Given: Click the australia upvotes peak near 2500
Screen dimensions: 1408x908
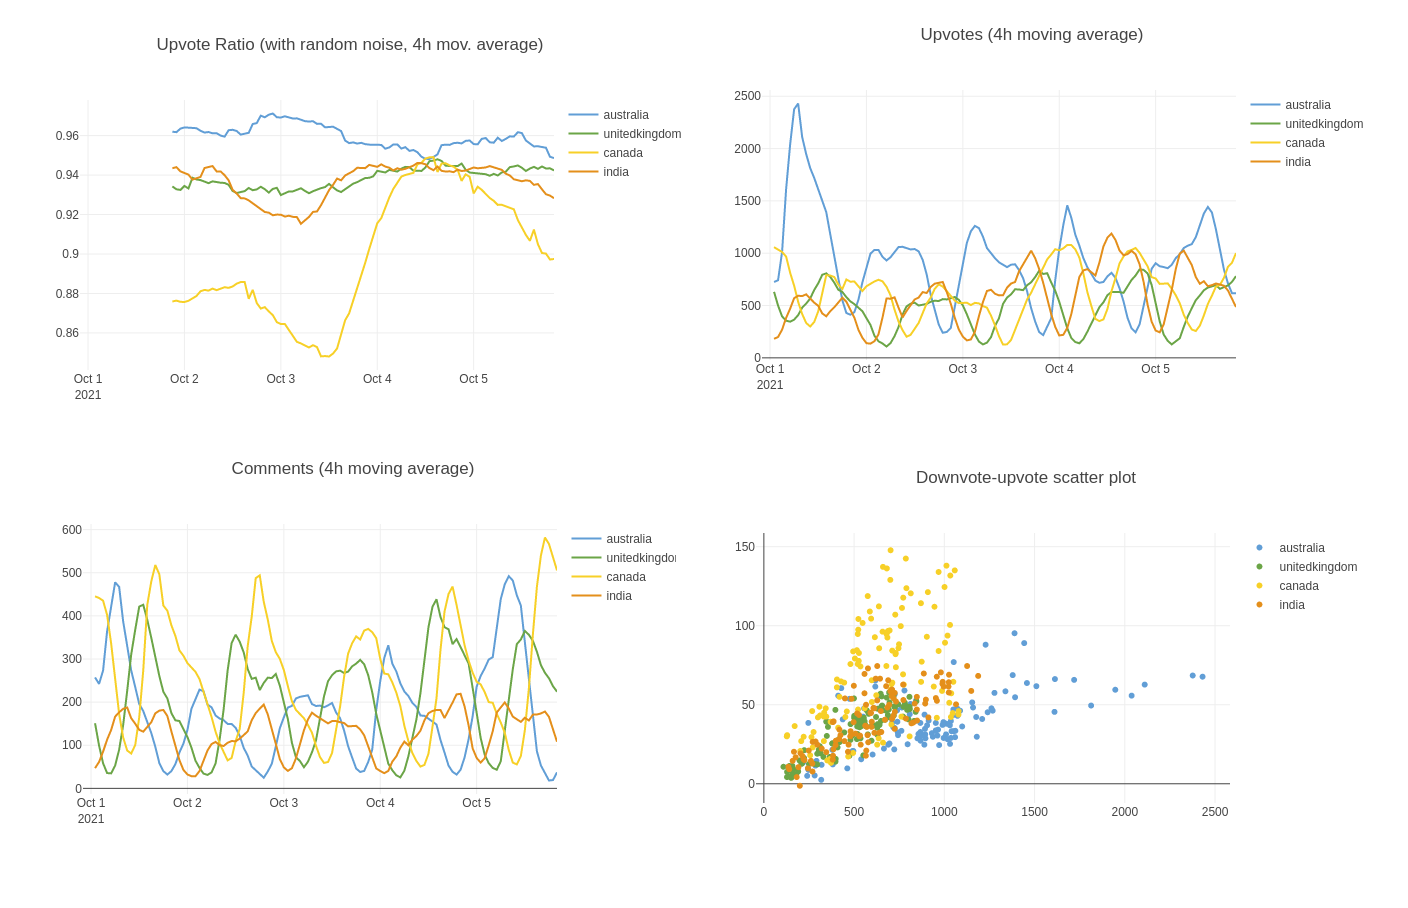Looking at the screenshot, I should (x=797, y=104).
